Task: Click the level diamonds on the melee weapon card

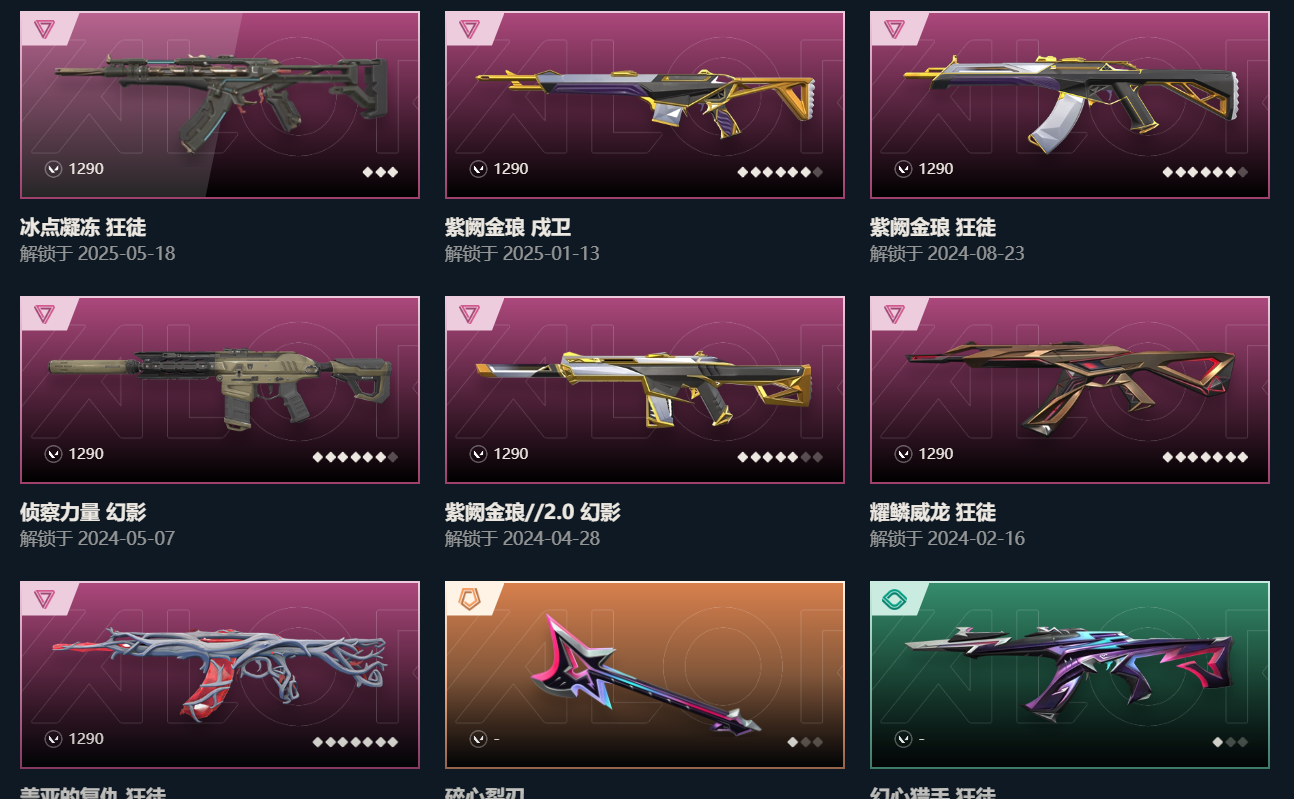Action: click(805, 742)
